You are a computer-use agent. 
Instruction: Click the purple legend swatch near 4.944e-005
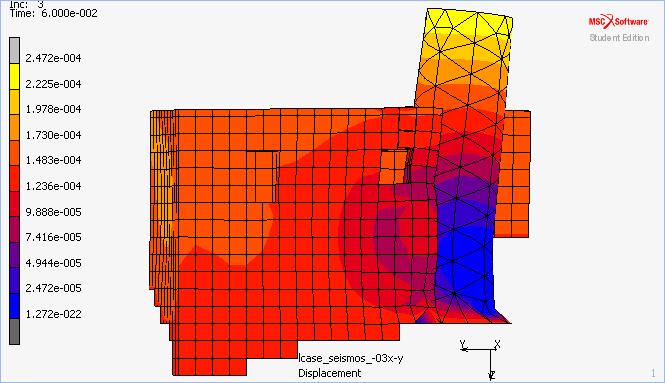tap(14, 255)
